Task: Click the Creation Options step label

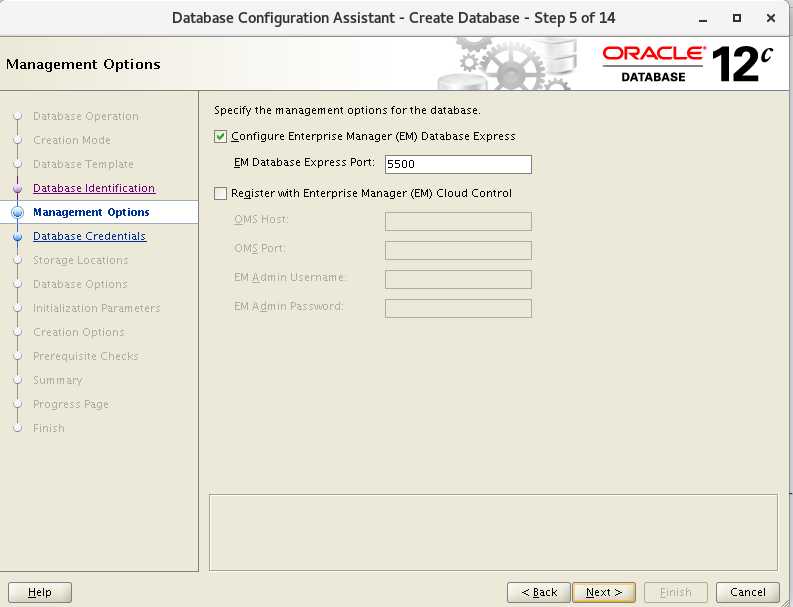Action: pos(79,332)
